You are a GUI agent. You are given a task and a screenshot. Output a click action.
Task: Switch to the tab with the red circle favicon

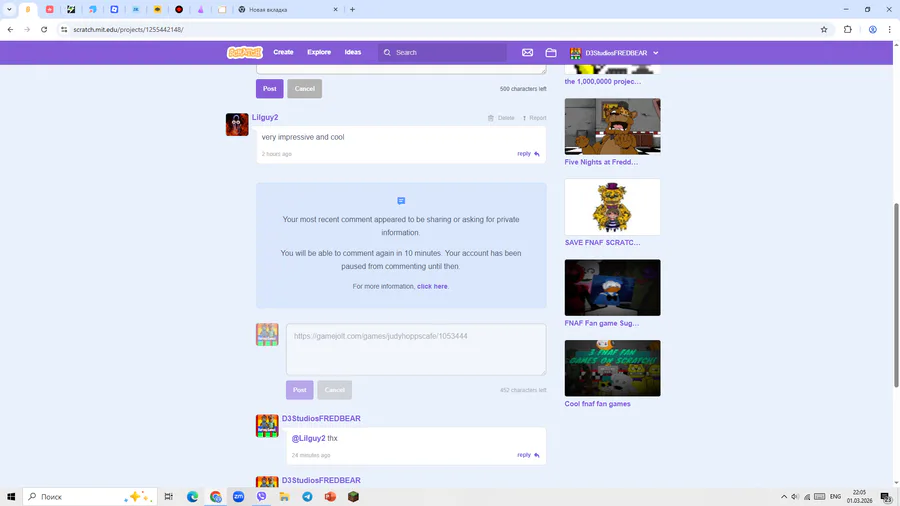(179, 9)
